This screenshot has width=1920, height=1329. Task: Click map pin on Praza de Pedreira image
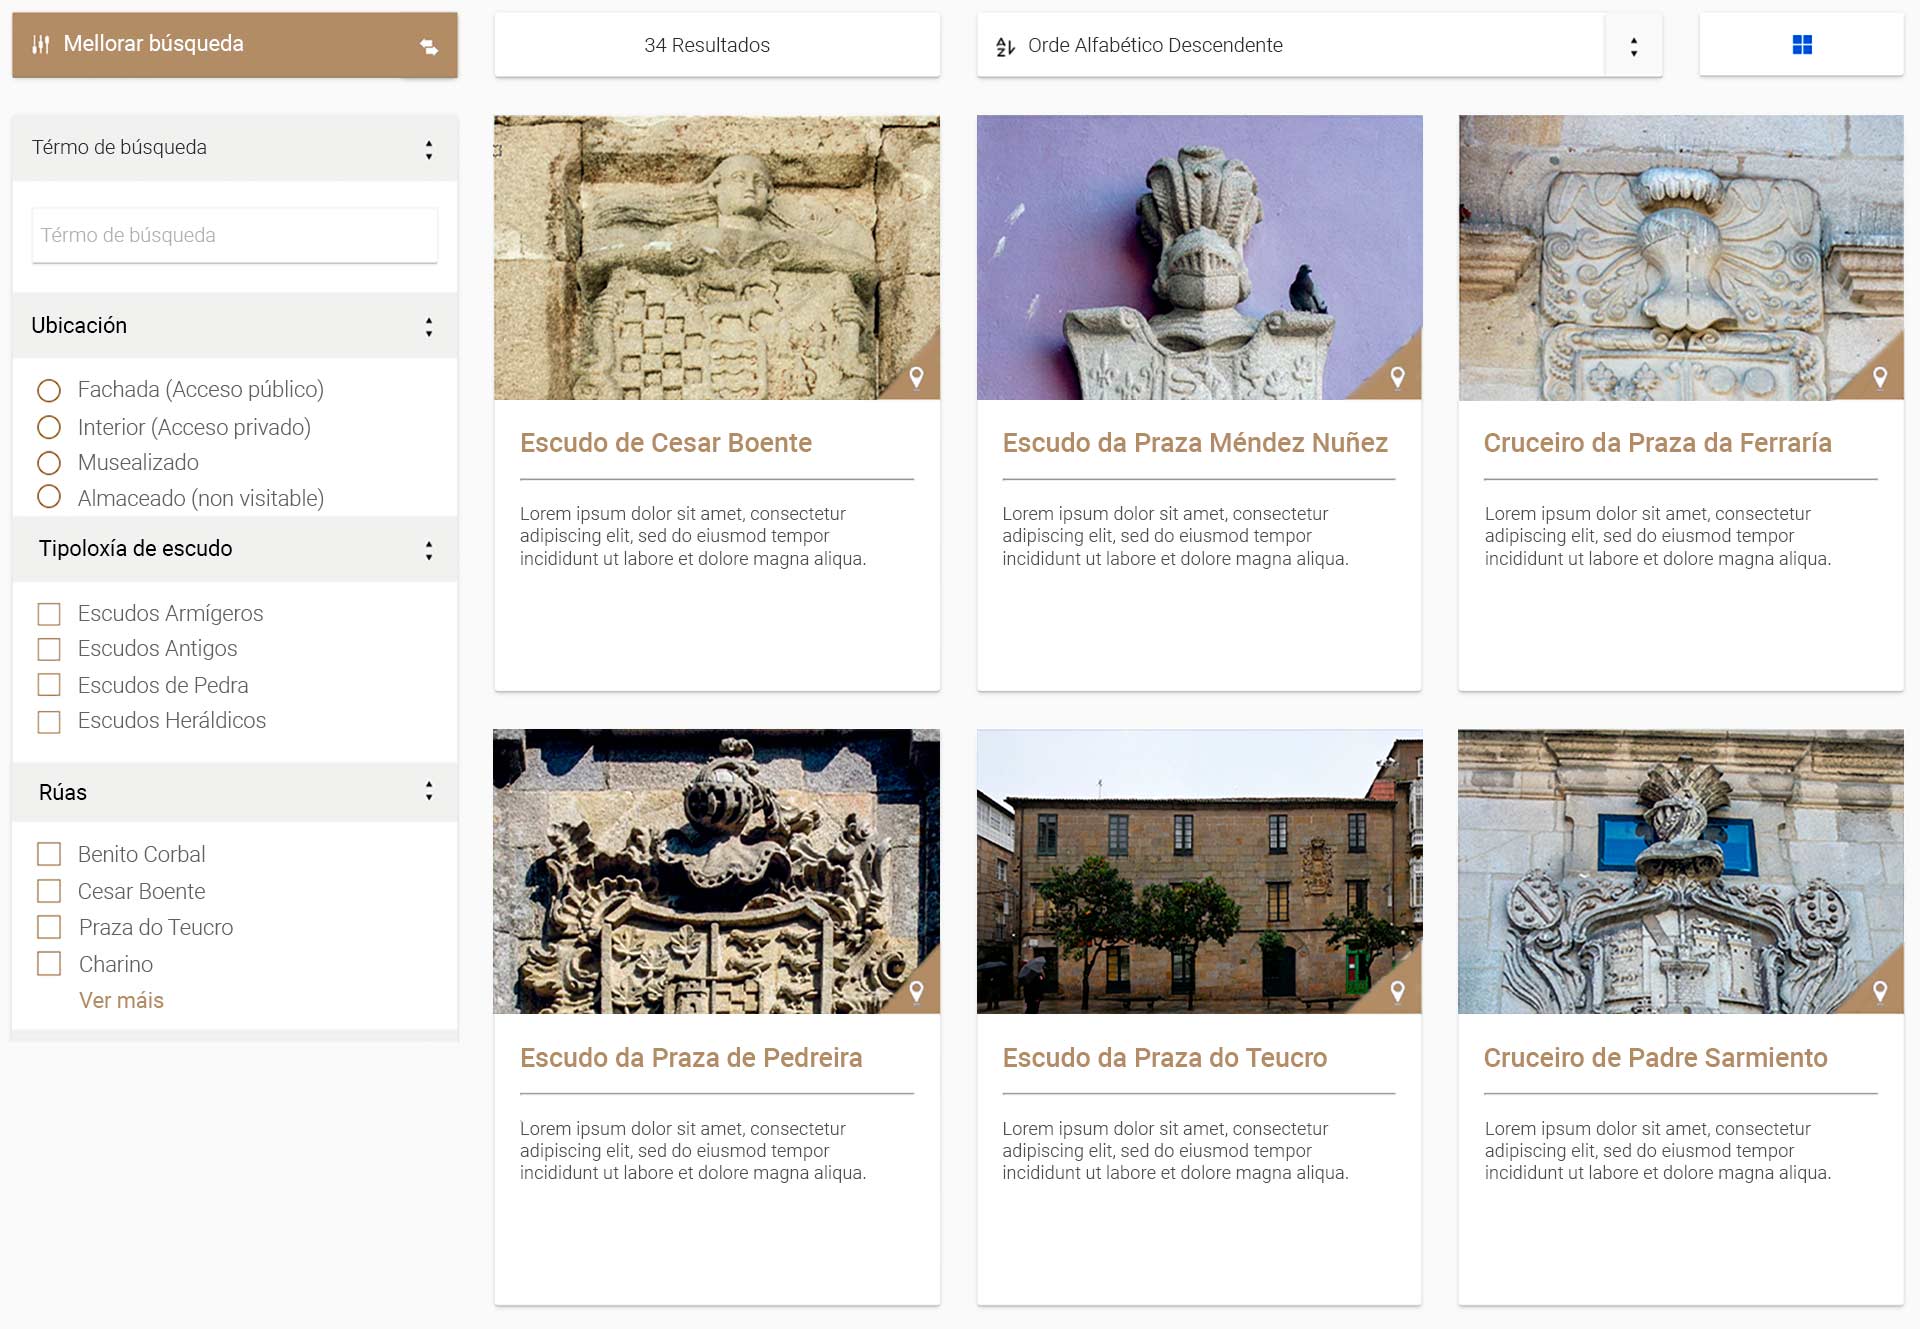[x=916, y=991]
